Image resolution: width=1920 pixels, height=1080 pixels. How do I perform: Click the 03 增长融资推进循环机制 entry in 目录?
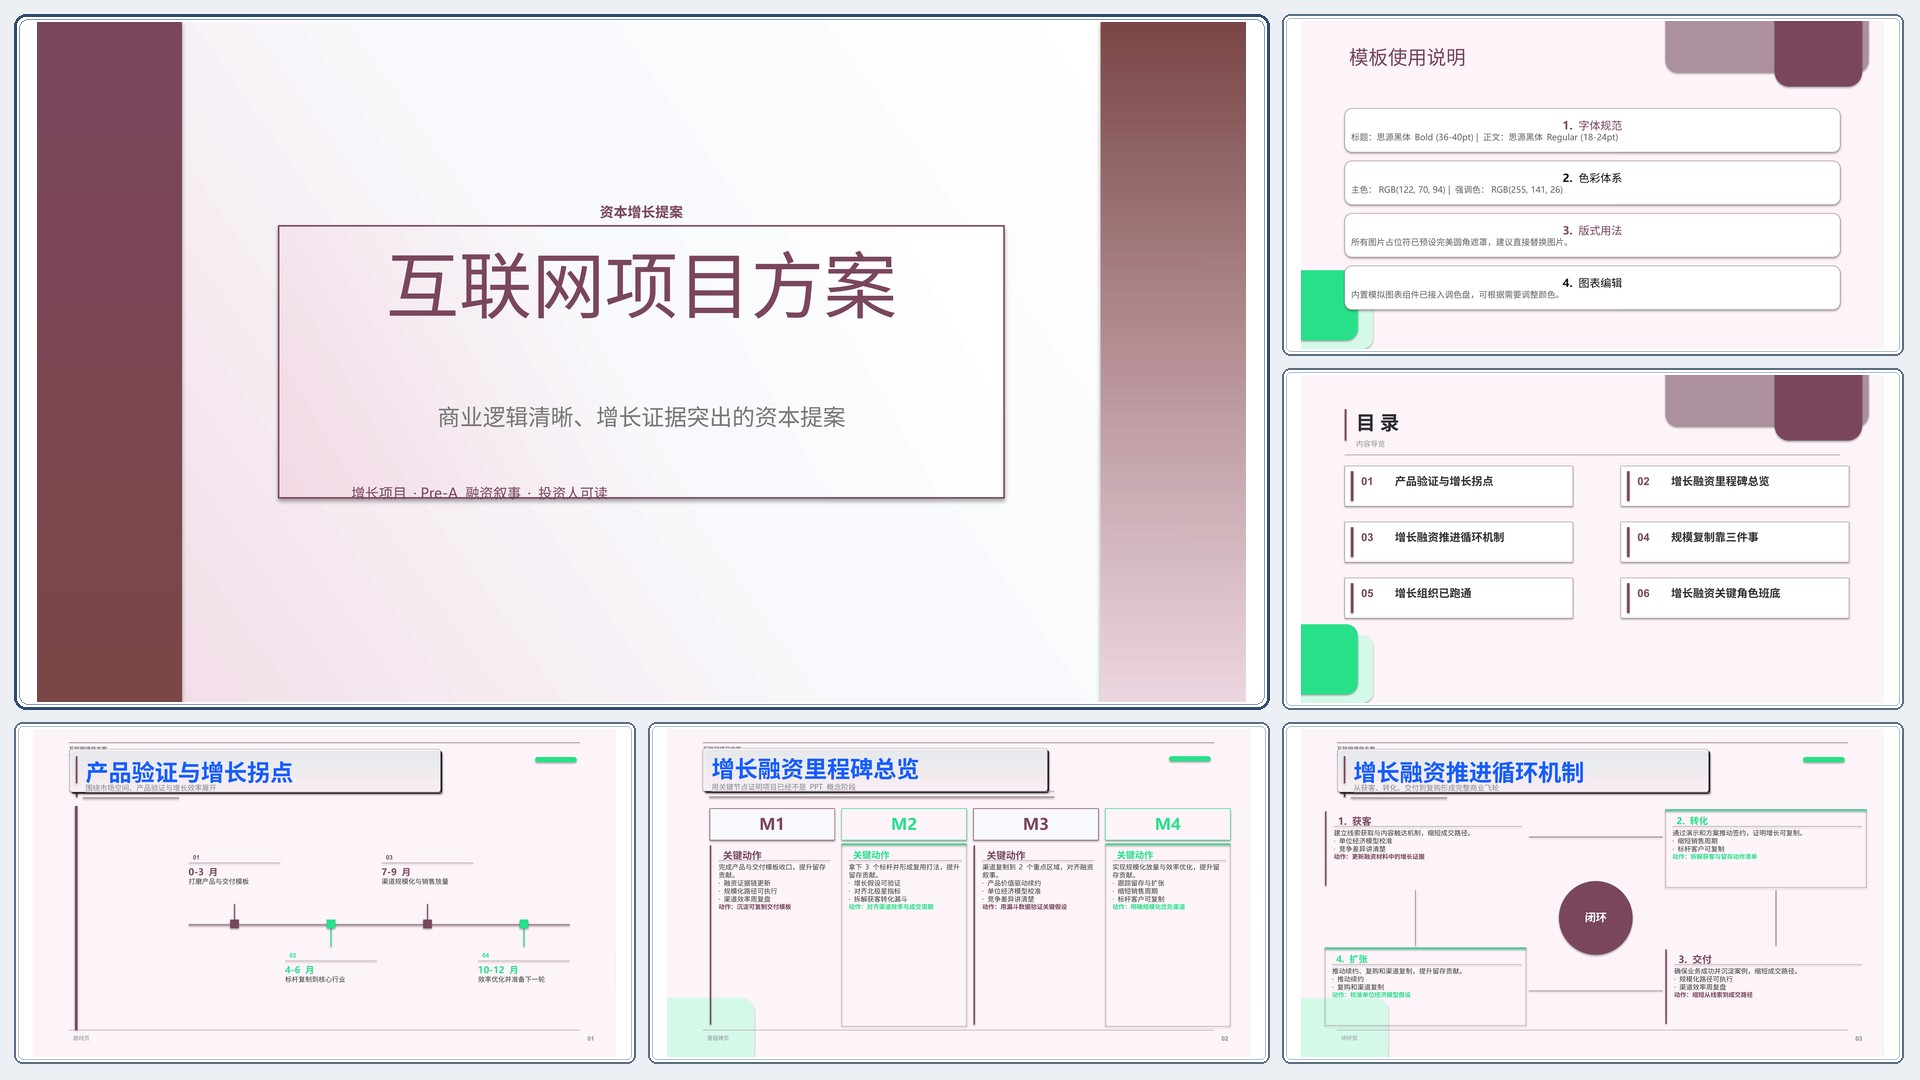(x=1459, y=542)
